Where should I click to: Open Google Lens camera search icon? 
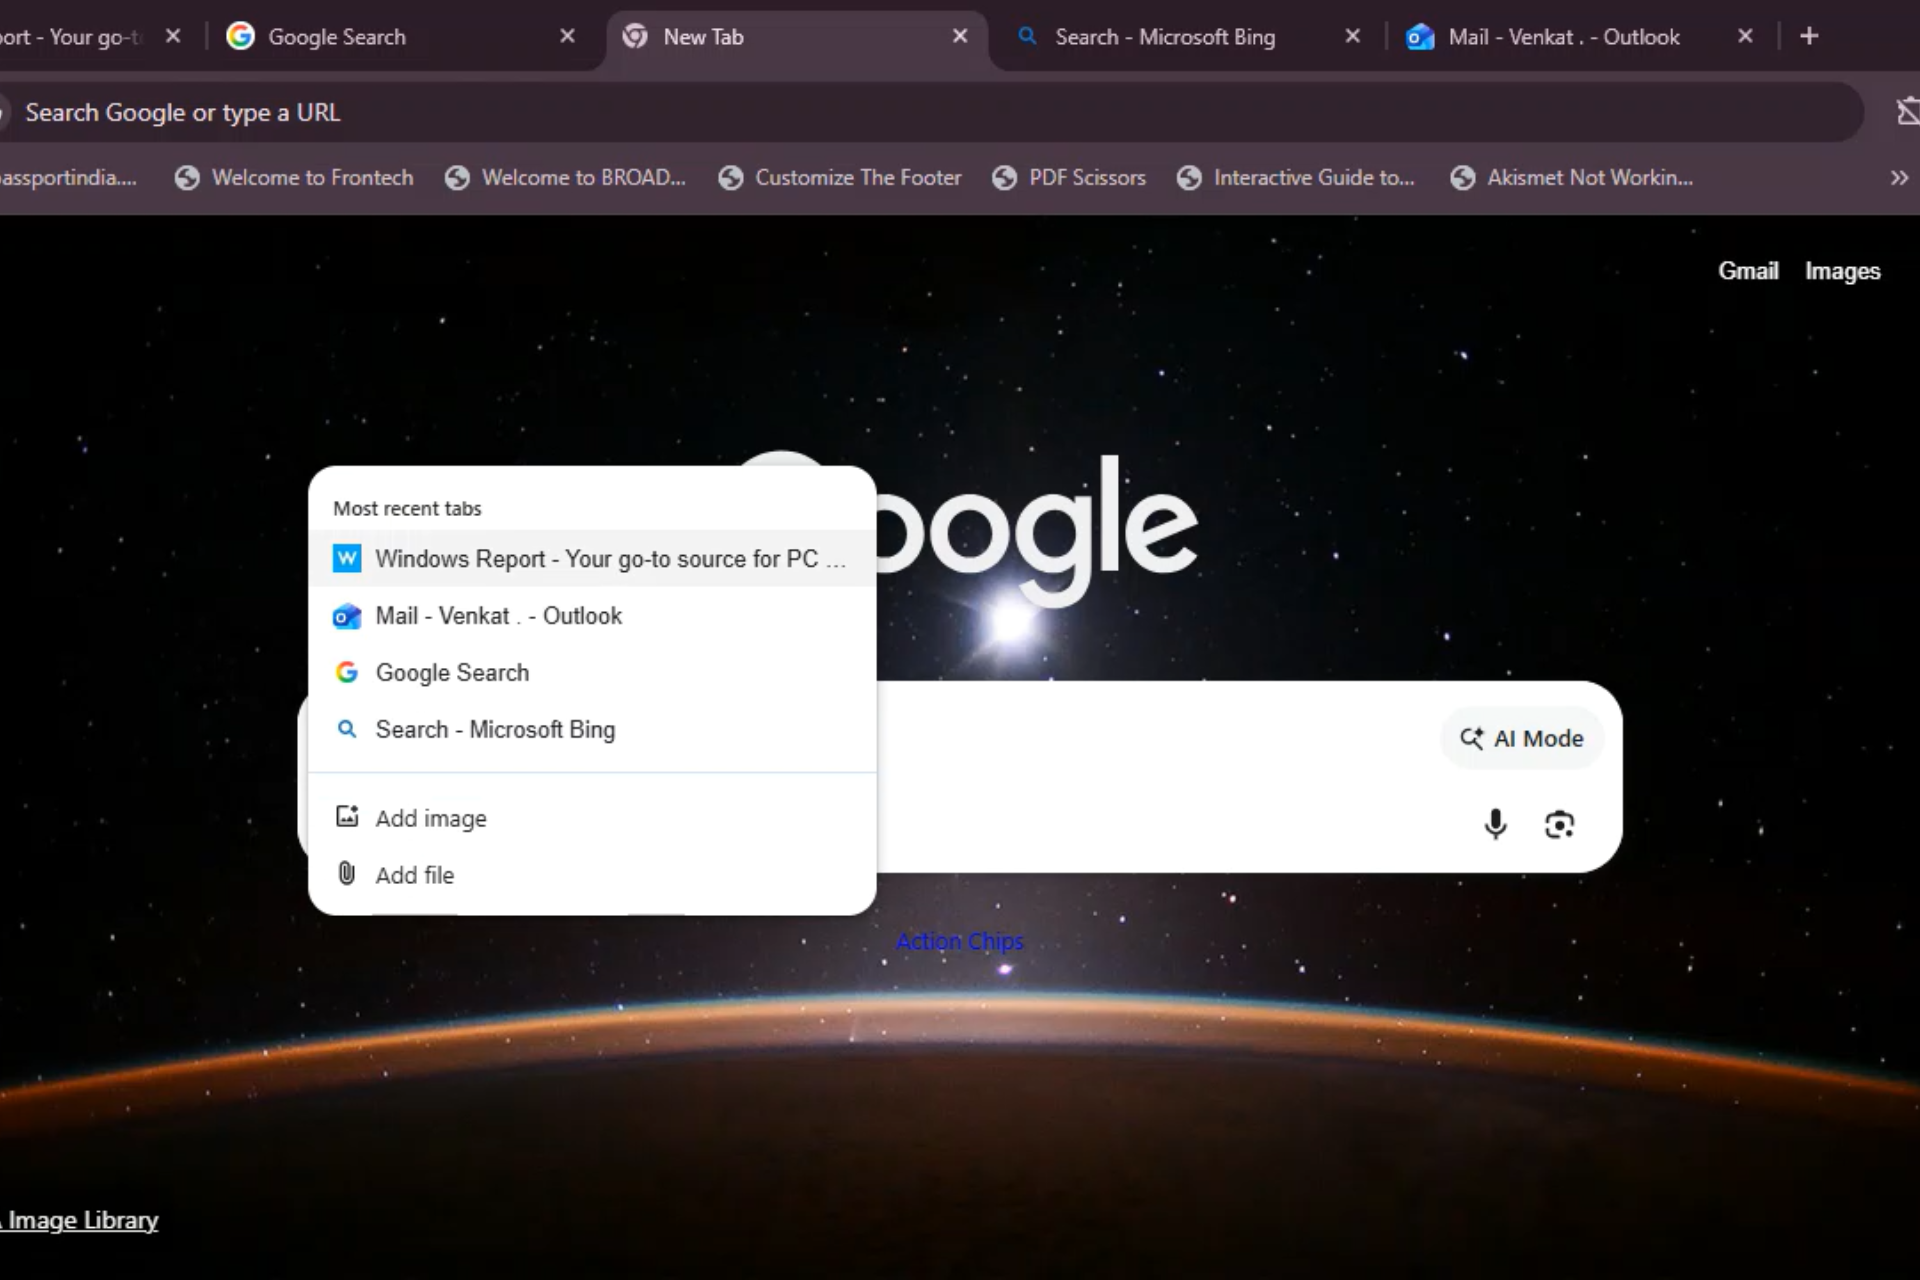pos(1560,824)
